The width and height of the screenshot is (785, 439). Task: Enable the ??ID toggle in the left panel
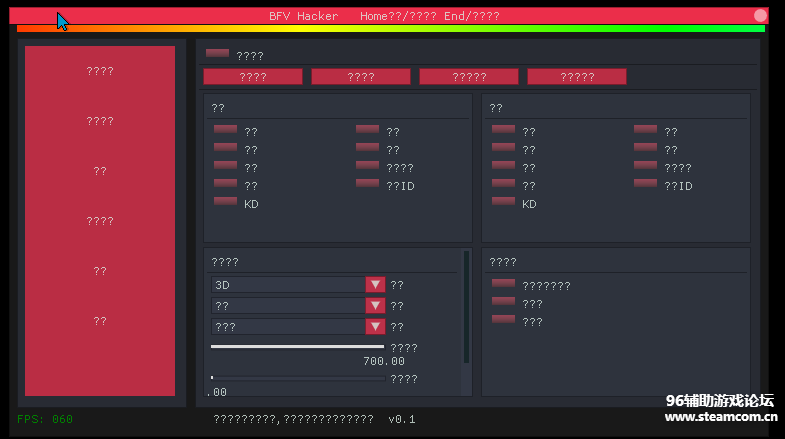click(367, 184)
